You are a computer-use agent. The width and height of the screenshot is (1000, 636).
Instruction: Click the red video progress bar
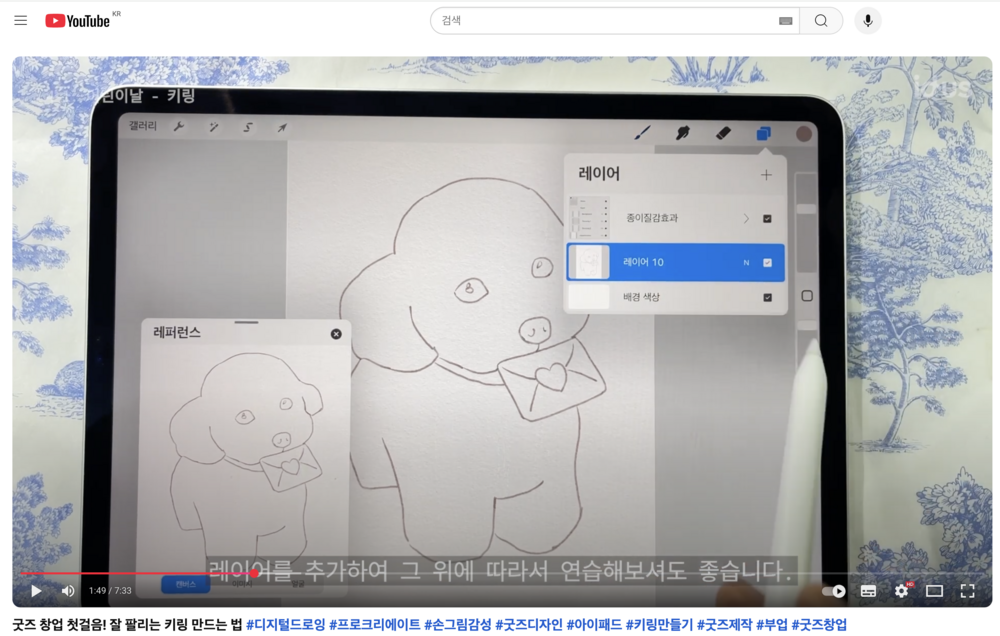[x=140, y=574]
